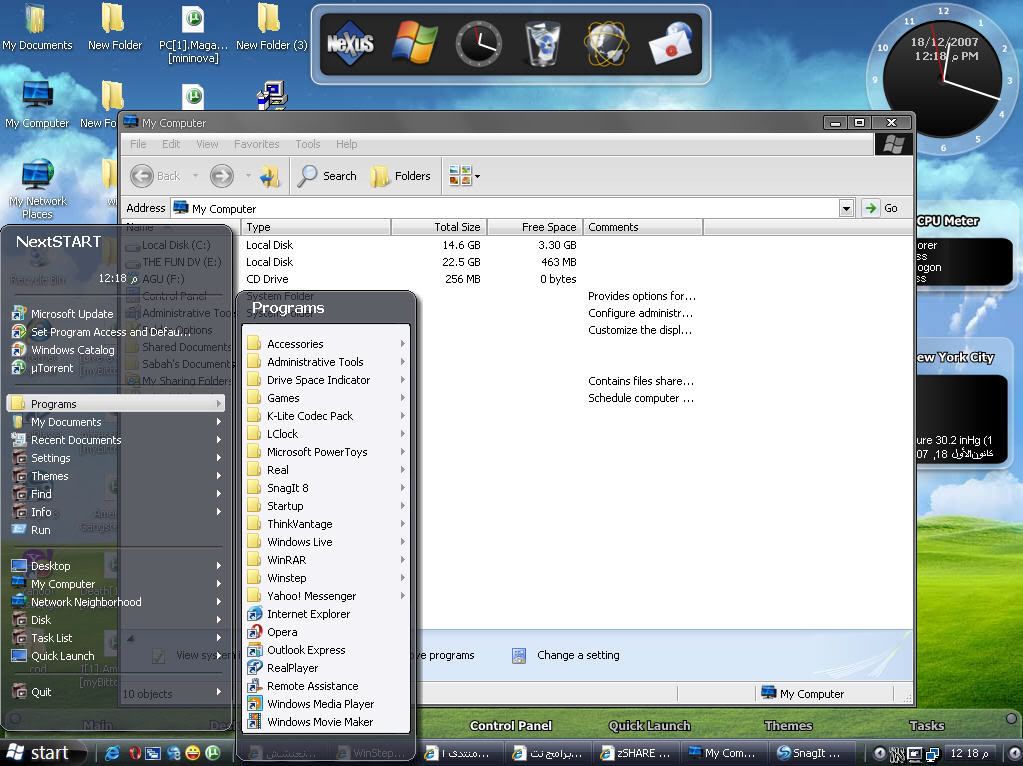
Task: Click the Forward arrow in My Computer toolbar
Action: (x=222, y=176)
